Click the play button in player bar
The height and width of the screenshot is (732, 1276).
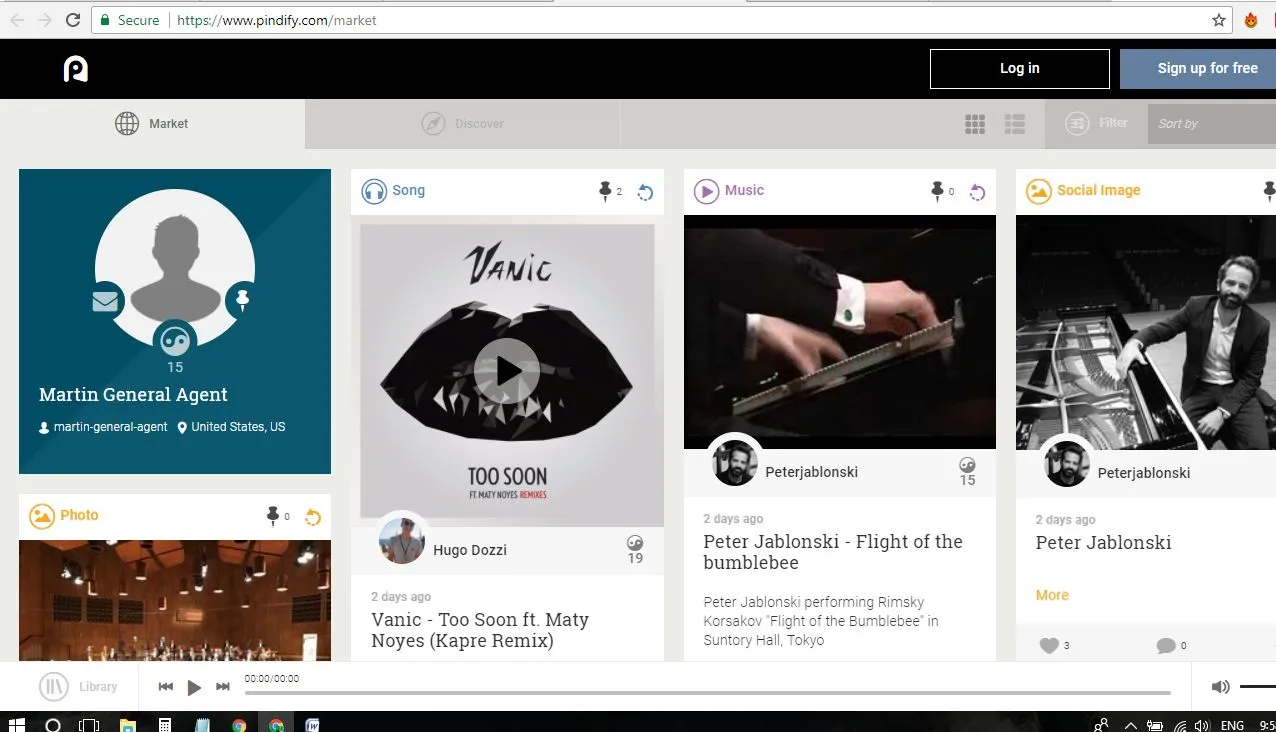click(x=195, y=687)
